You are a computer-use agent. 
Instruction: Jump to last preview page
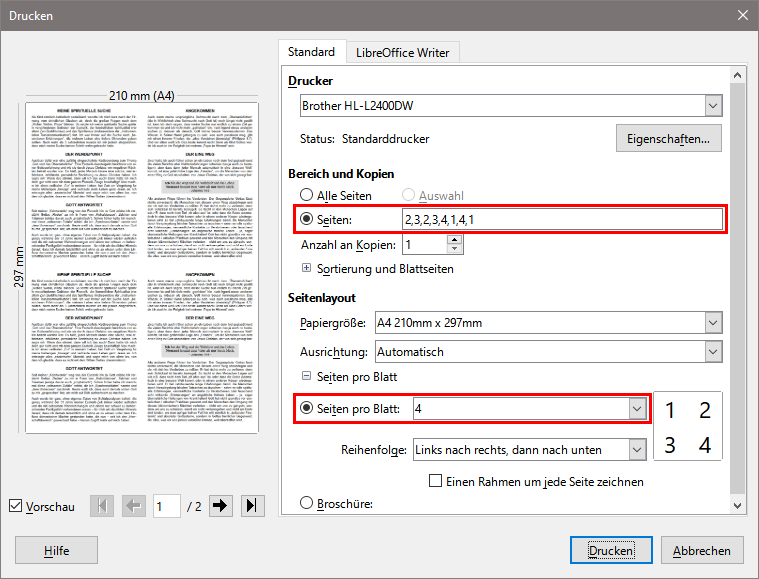point(252,506)
